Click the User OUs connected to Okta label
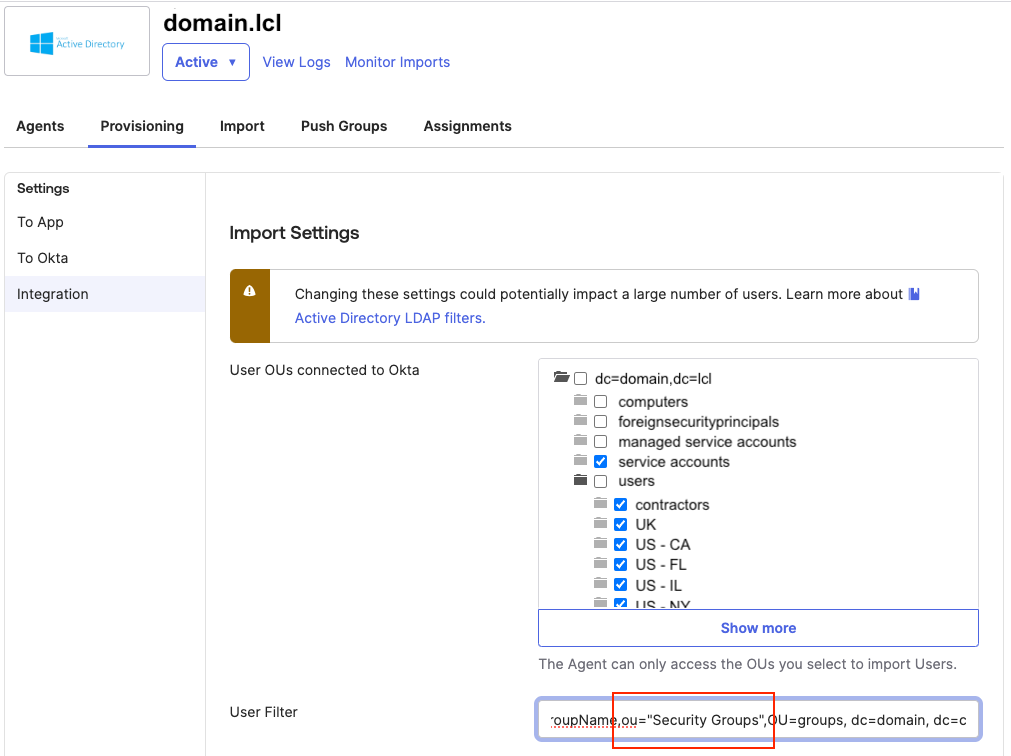1011x756 pixels. point(324,370)
